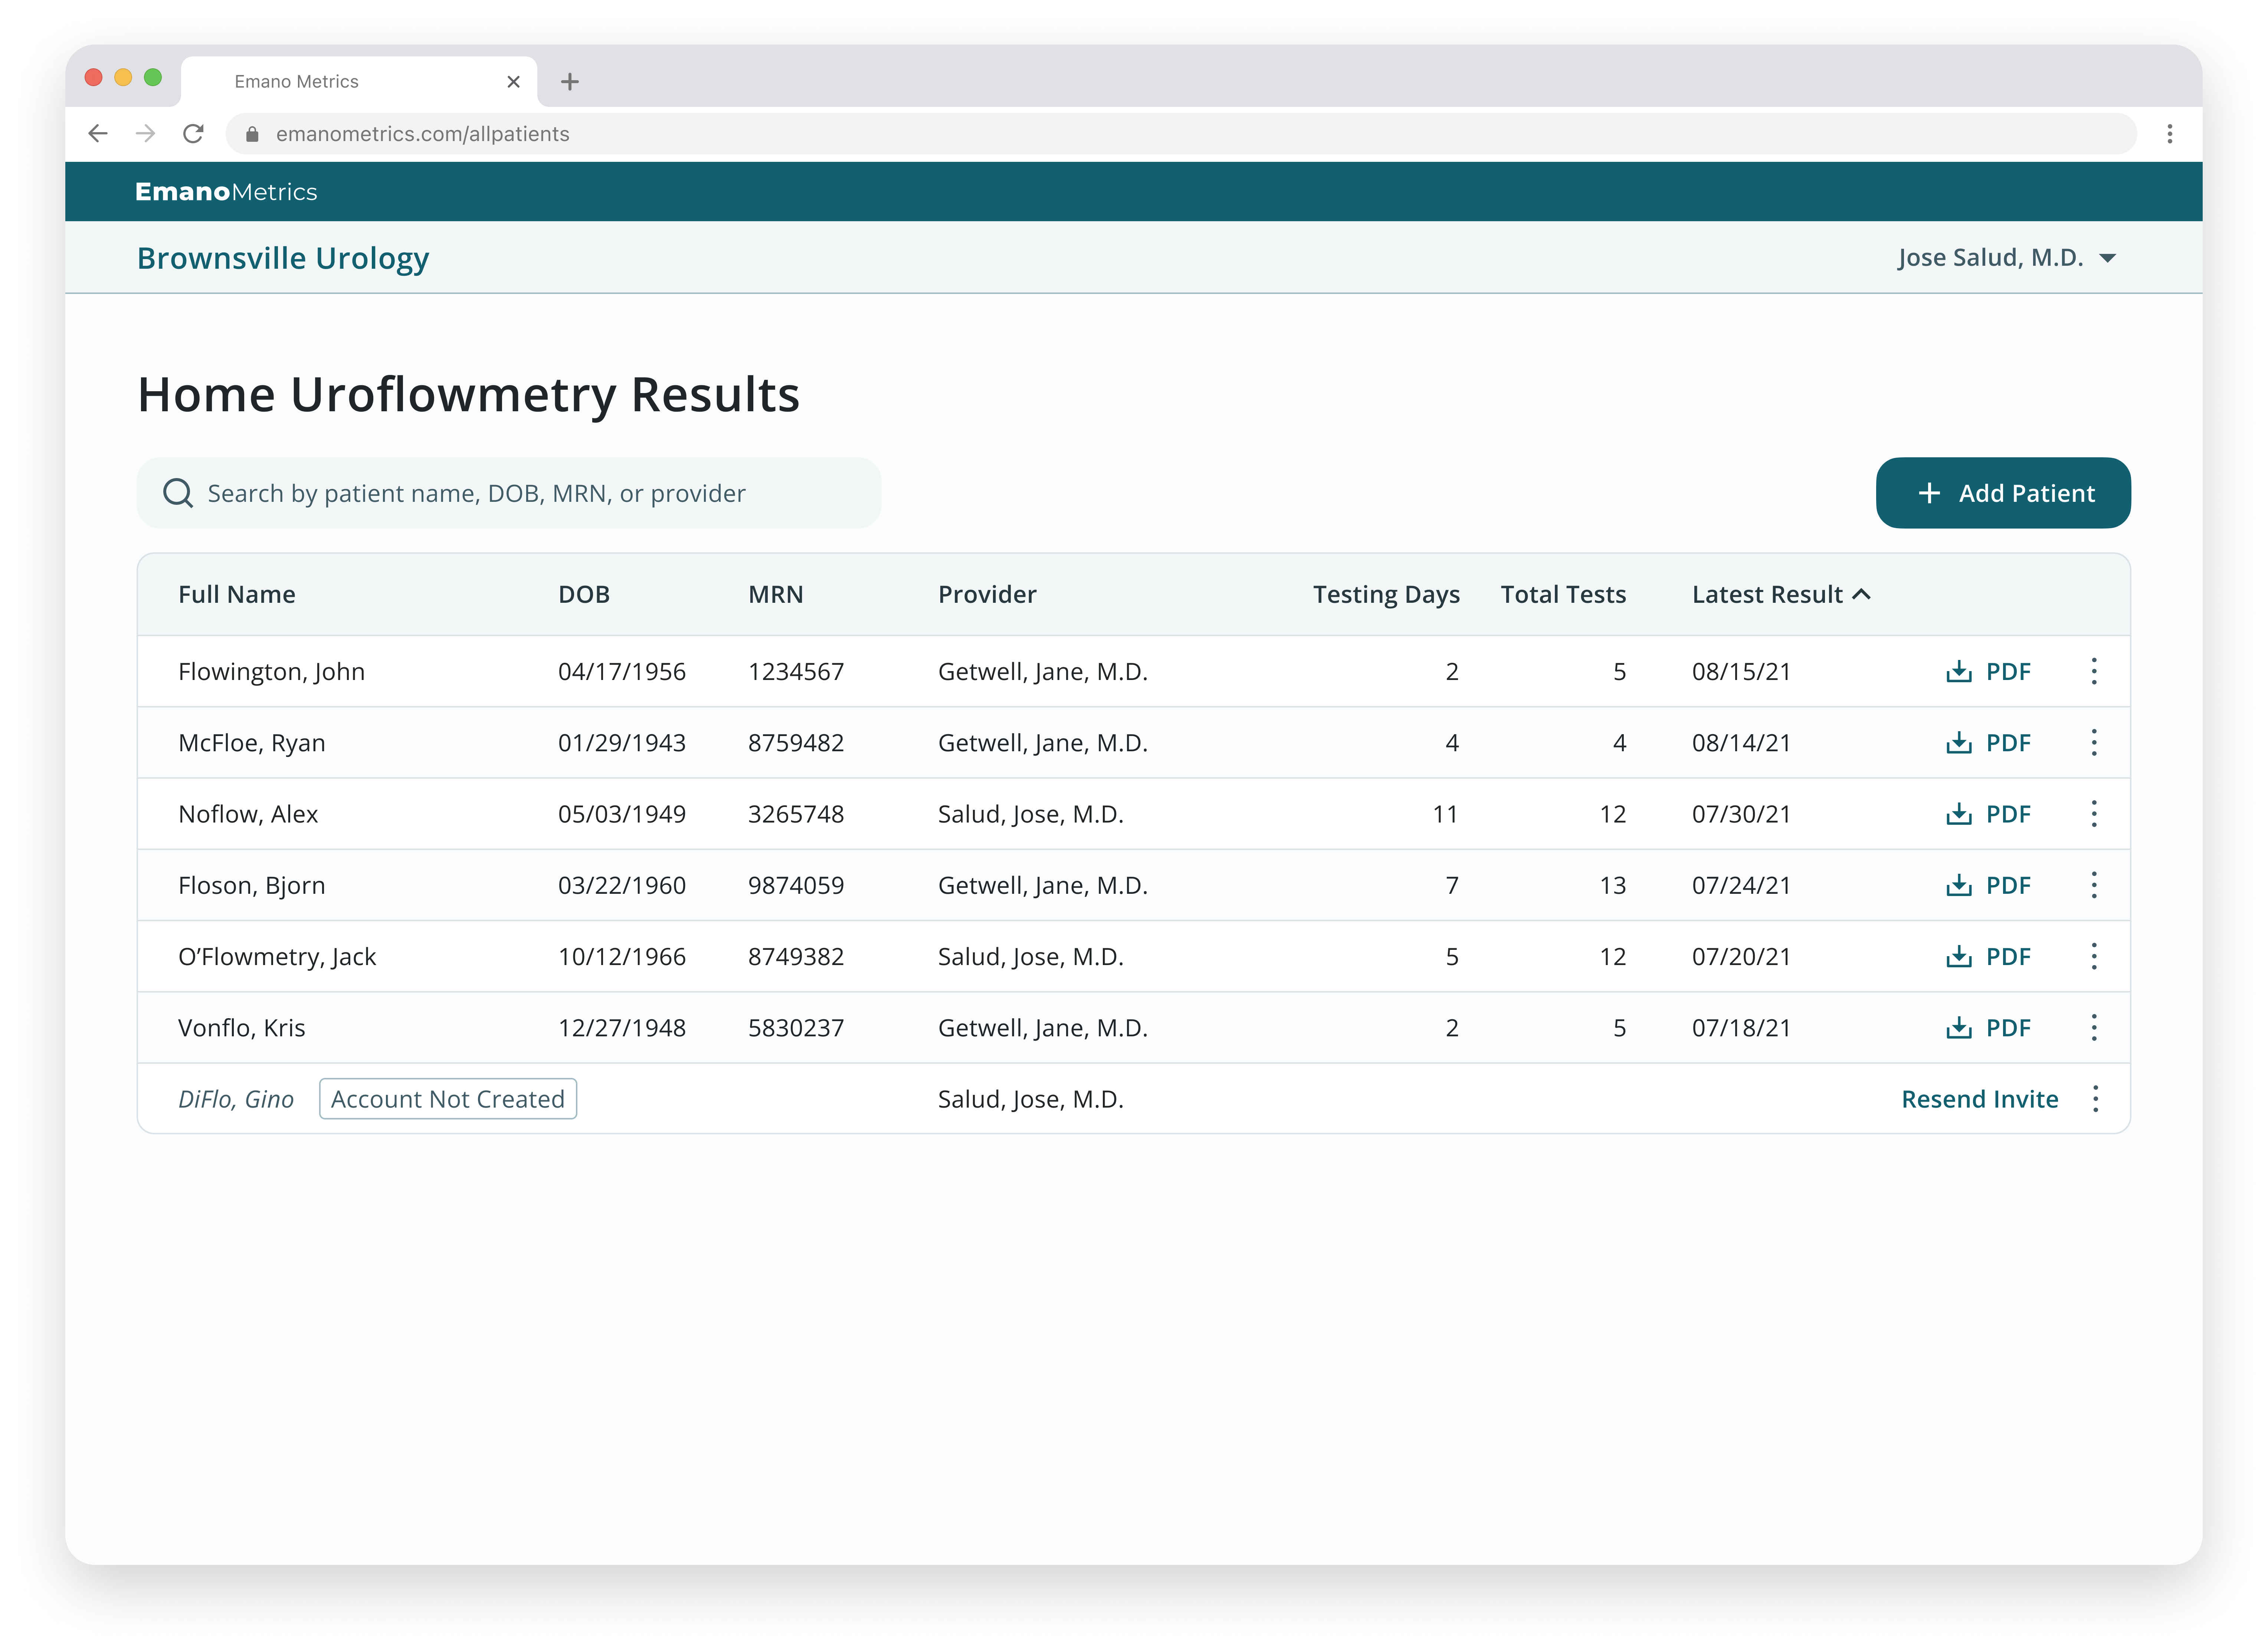
Task: Click the Resend Invite link
Action: 1980,1099
